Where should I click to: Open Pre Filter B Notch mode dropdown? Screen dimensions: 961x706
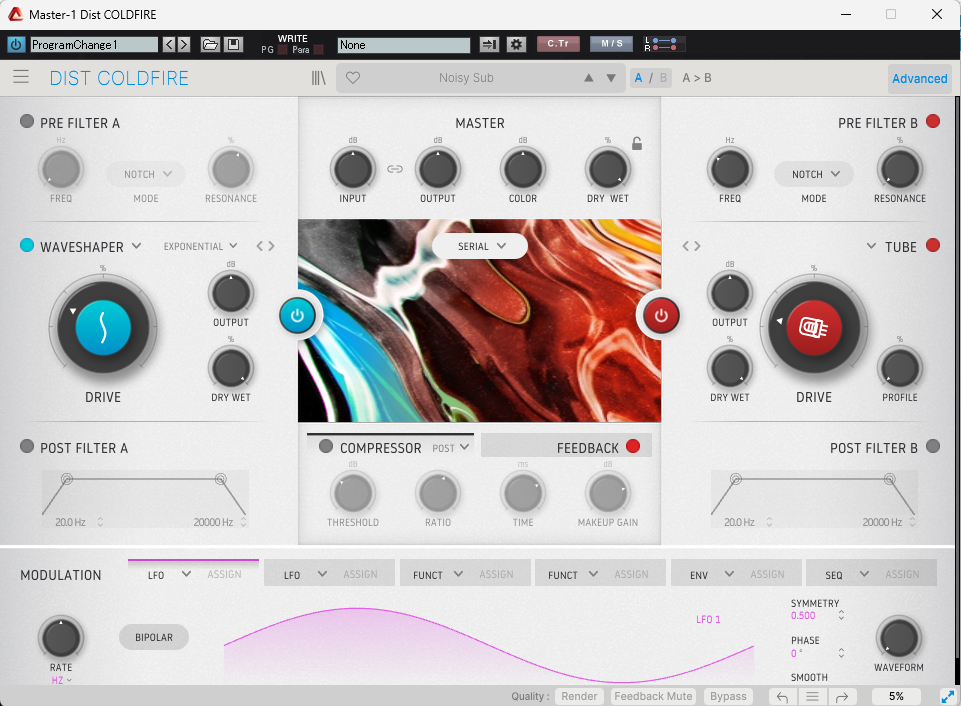(814, 174)
